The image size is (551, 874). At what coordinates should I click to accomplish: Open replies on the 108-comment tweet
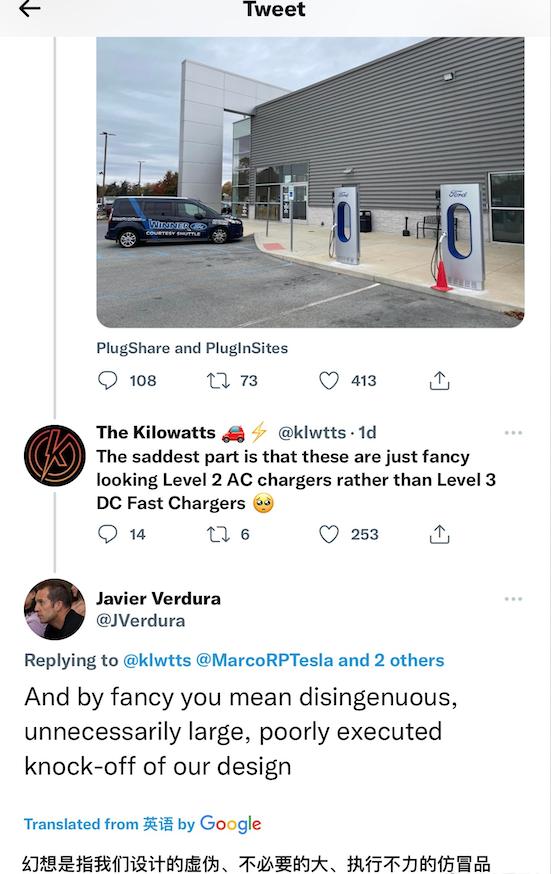108,381
